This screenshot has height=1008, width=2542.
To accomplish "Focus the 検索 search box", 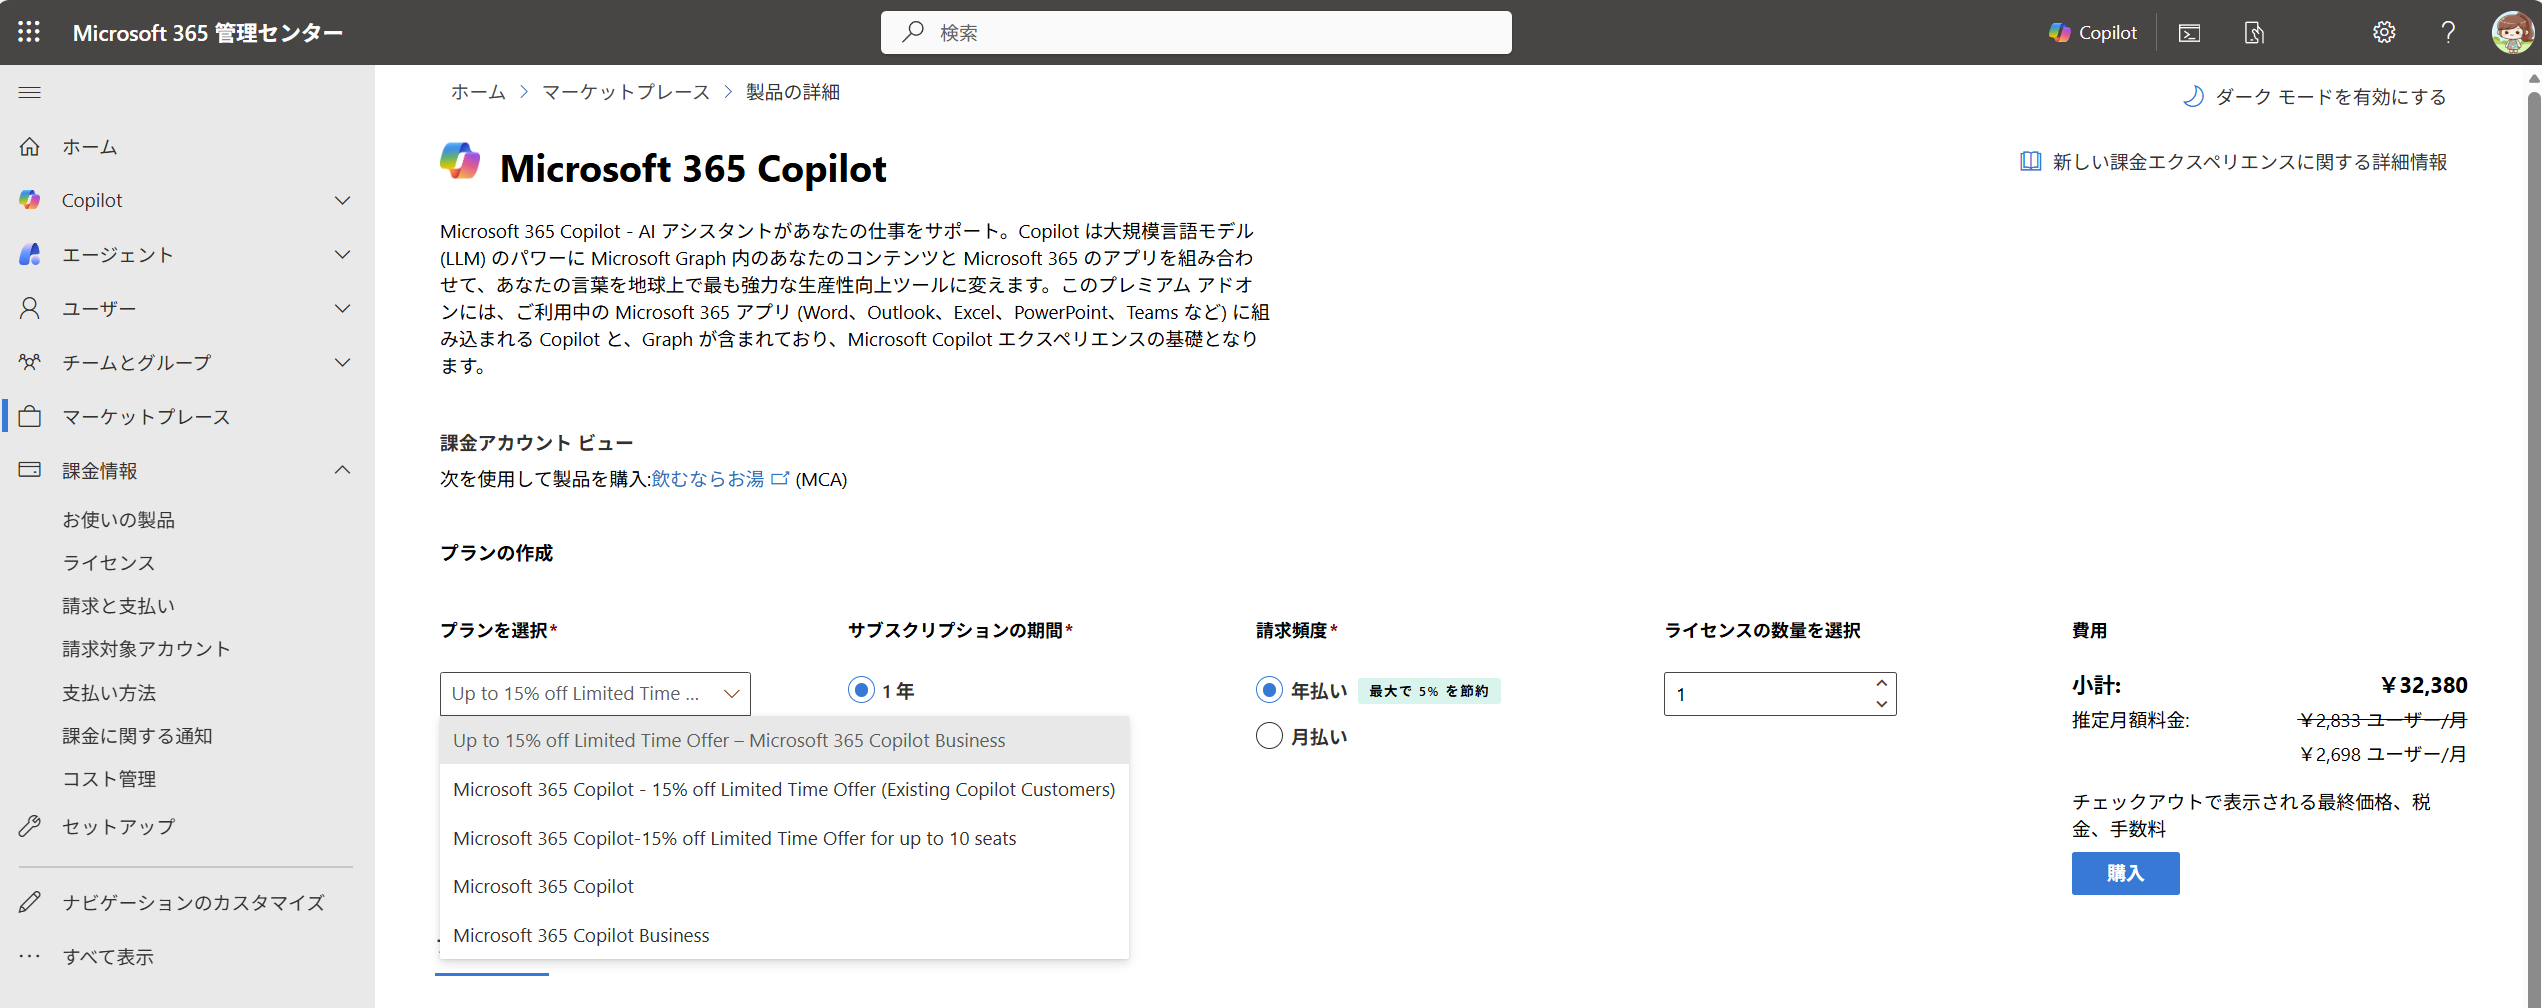I will (1196, 32).
